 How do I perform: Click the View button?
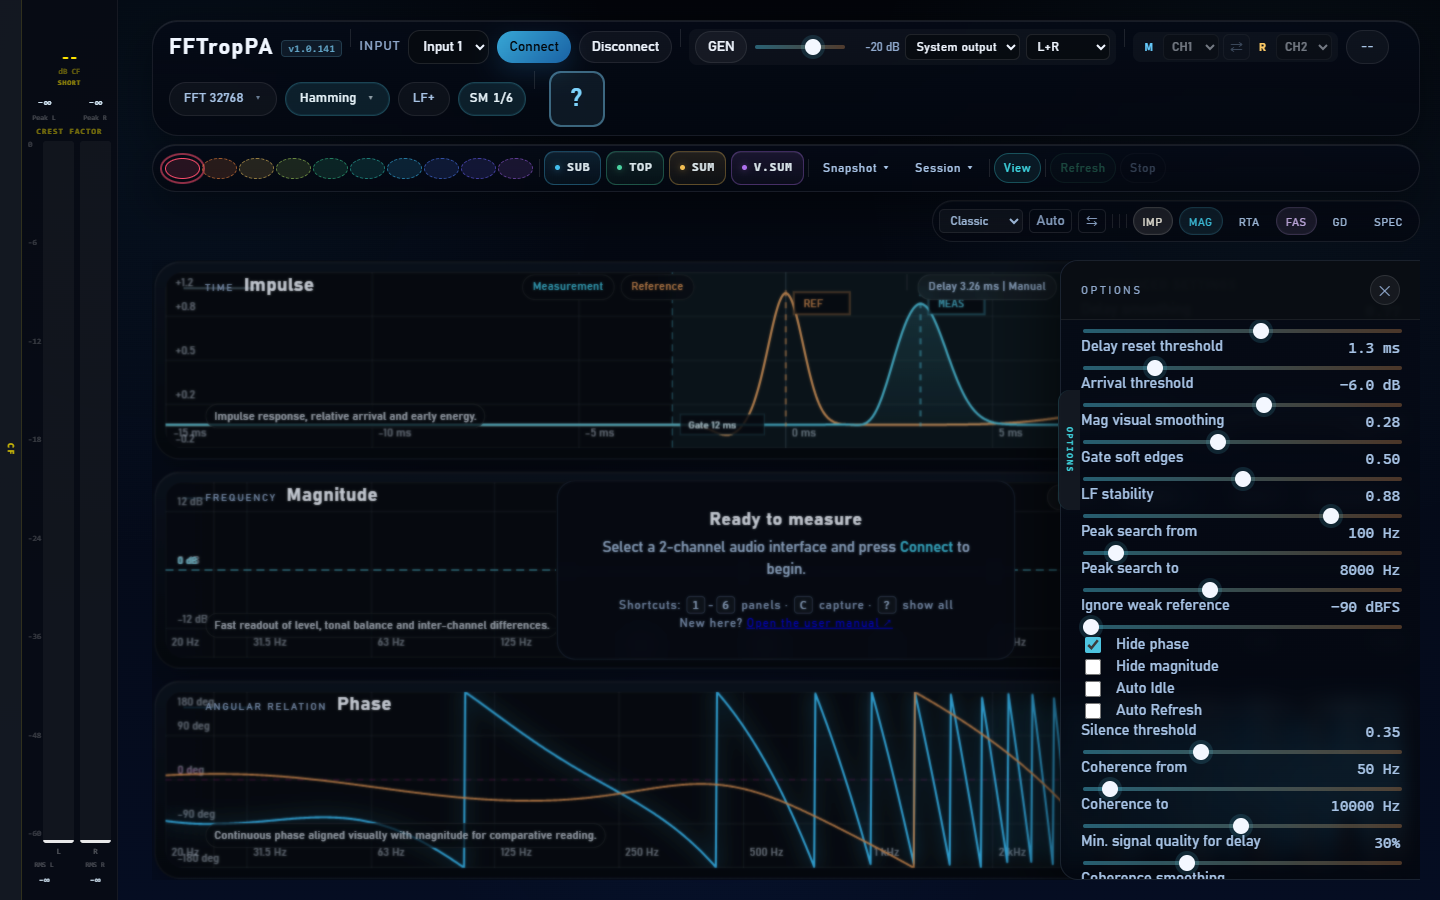coord(1017,168)
